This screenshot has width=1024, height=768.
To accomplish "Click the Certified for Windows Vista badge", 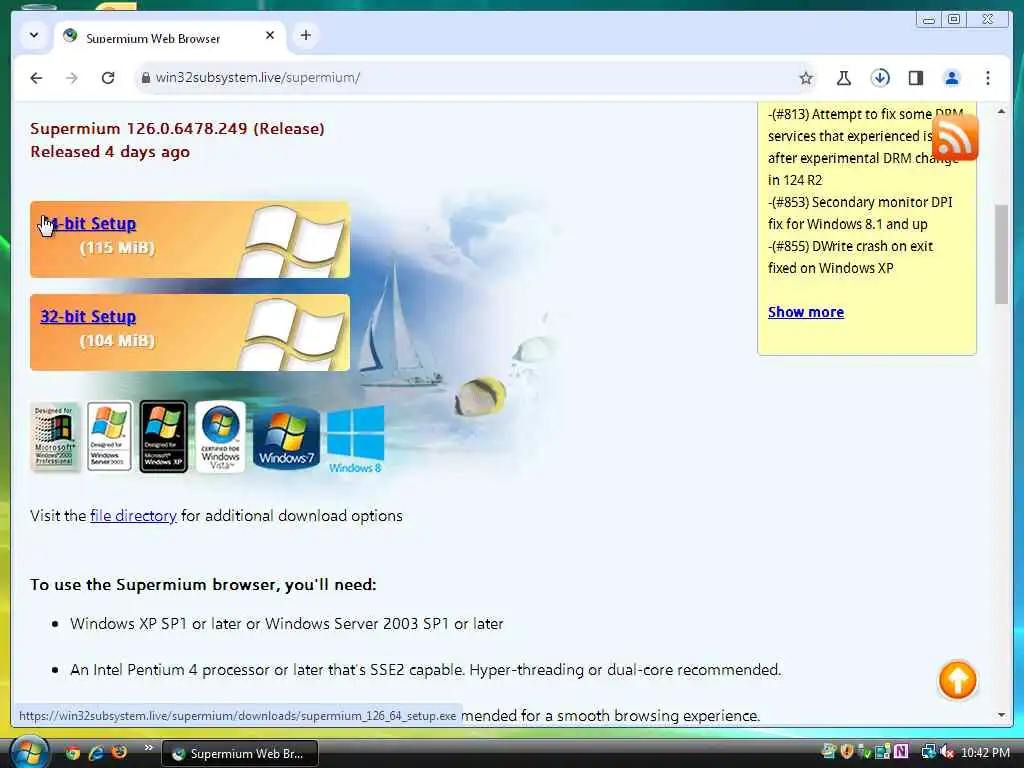I will point(220,436).
